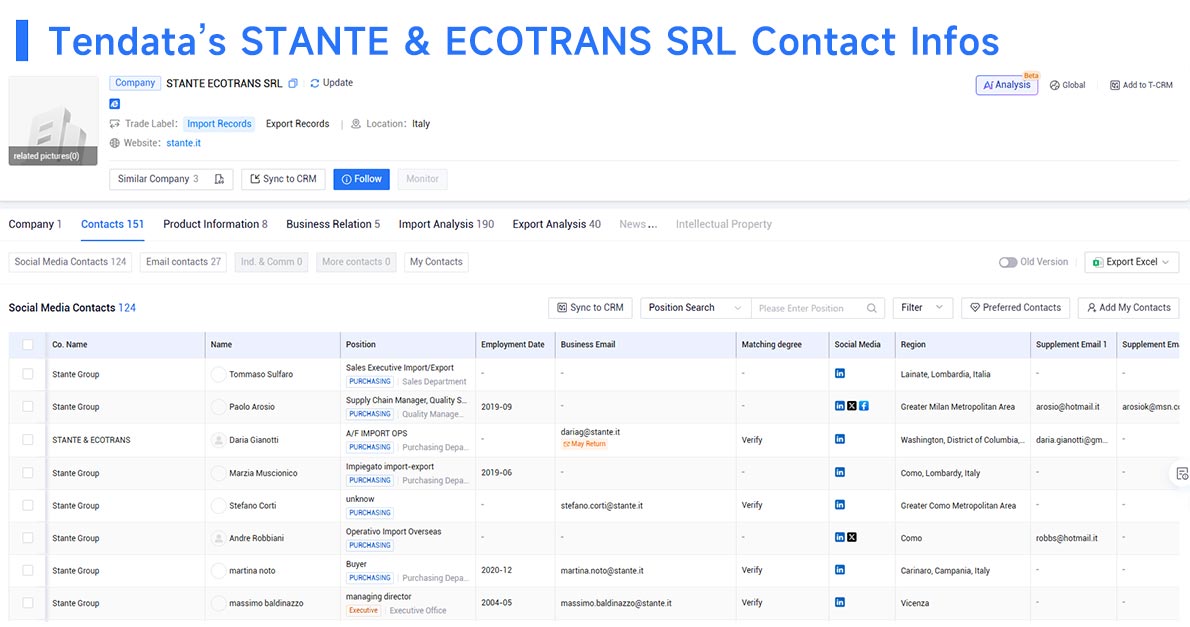This screenshot has height=627, width=1190.
Task: Switch to the Company tab
Action: click(x=35, y=225)
